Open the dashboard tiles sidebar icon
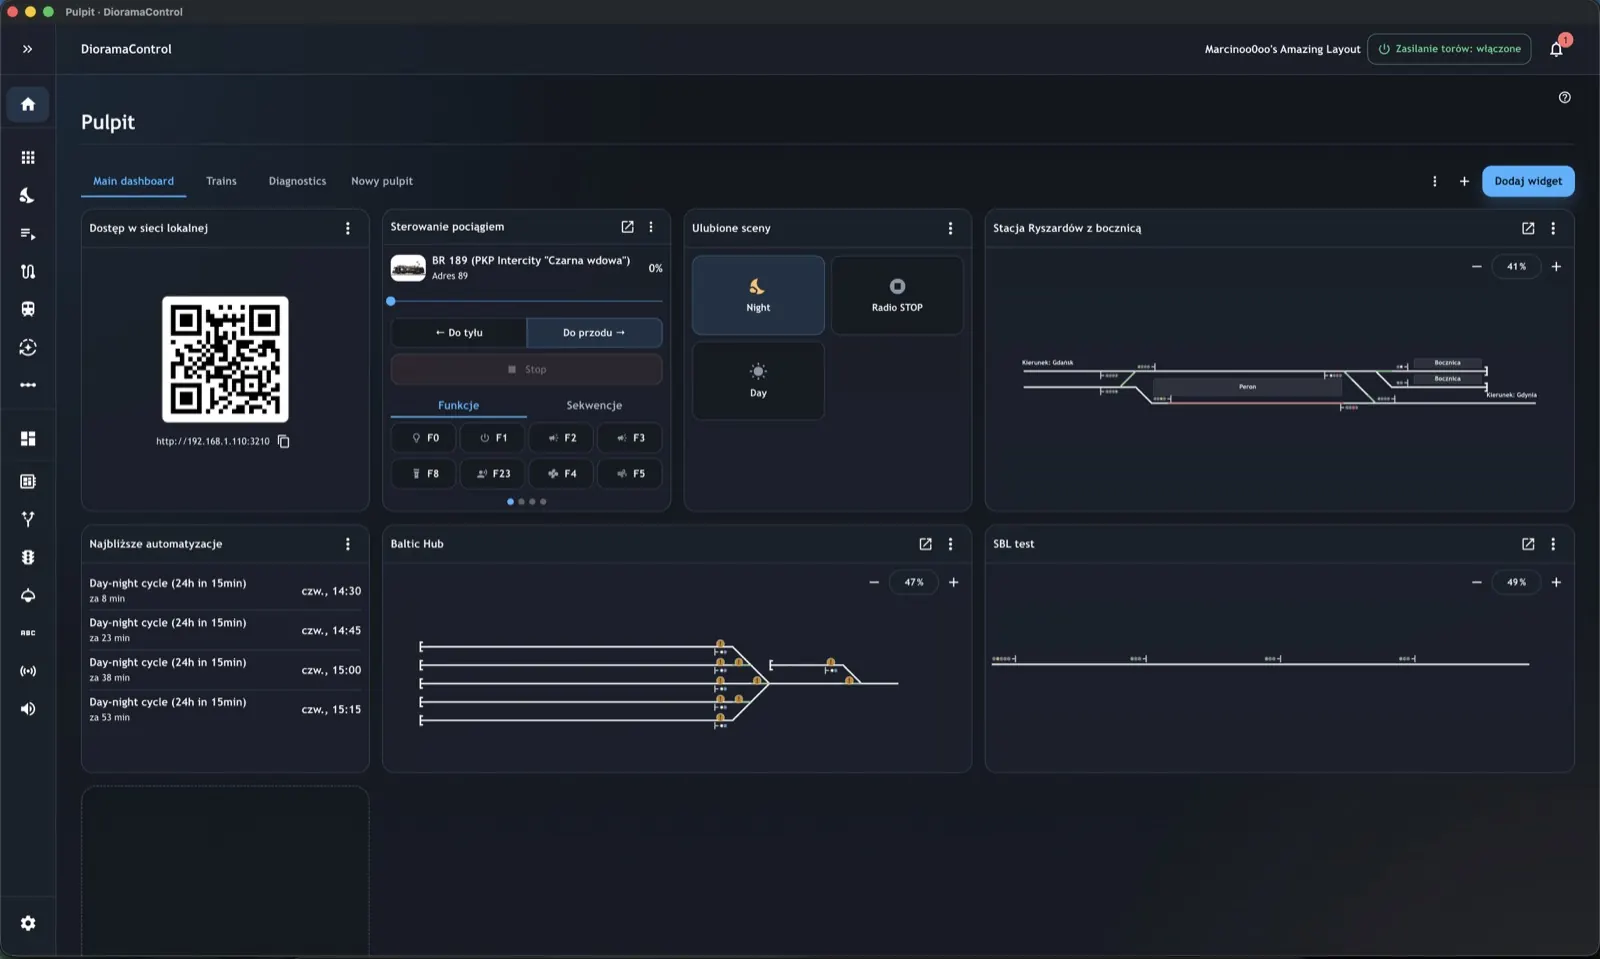The width and height of the screenshot is (1600, 959). click(28, 439)
